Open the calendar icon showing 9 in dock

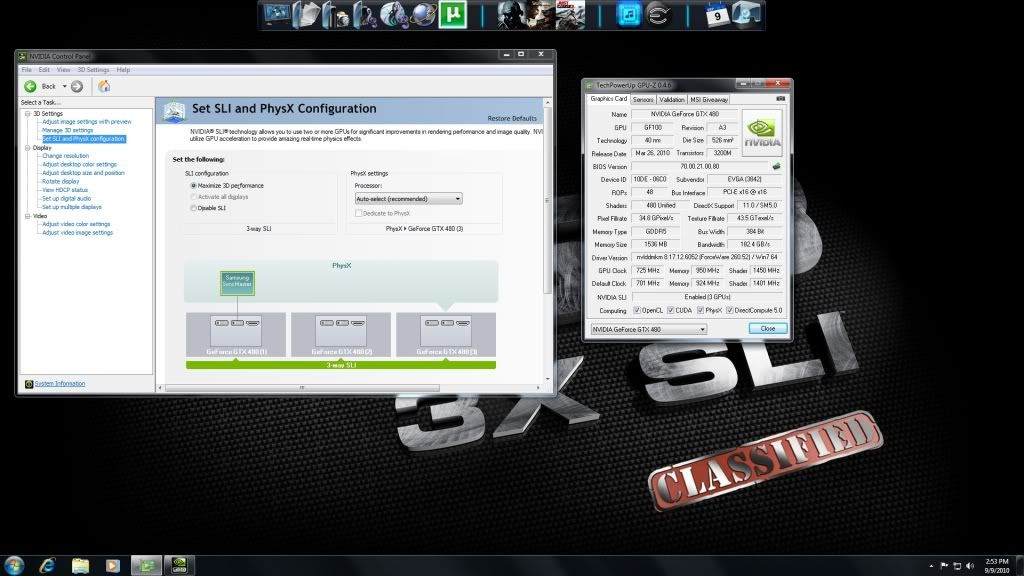[717, 15]
